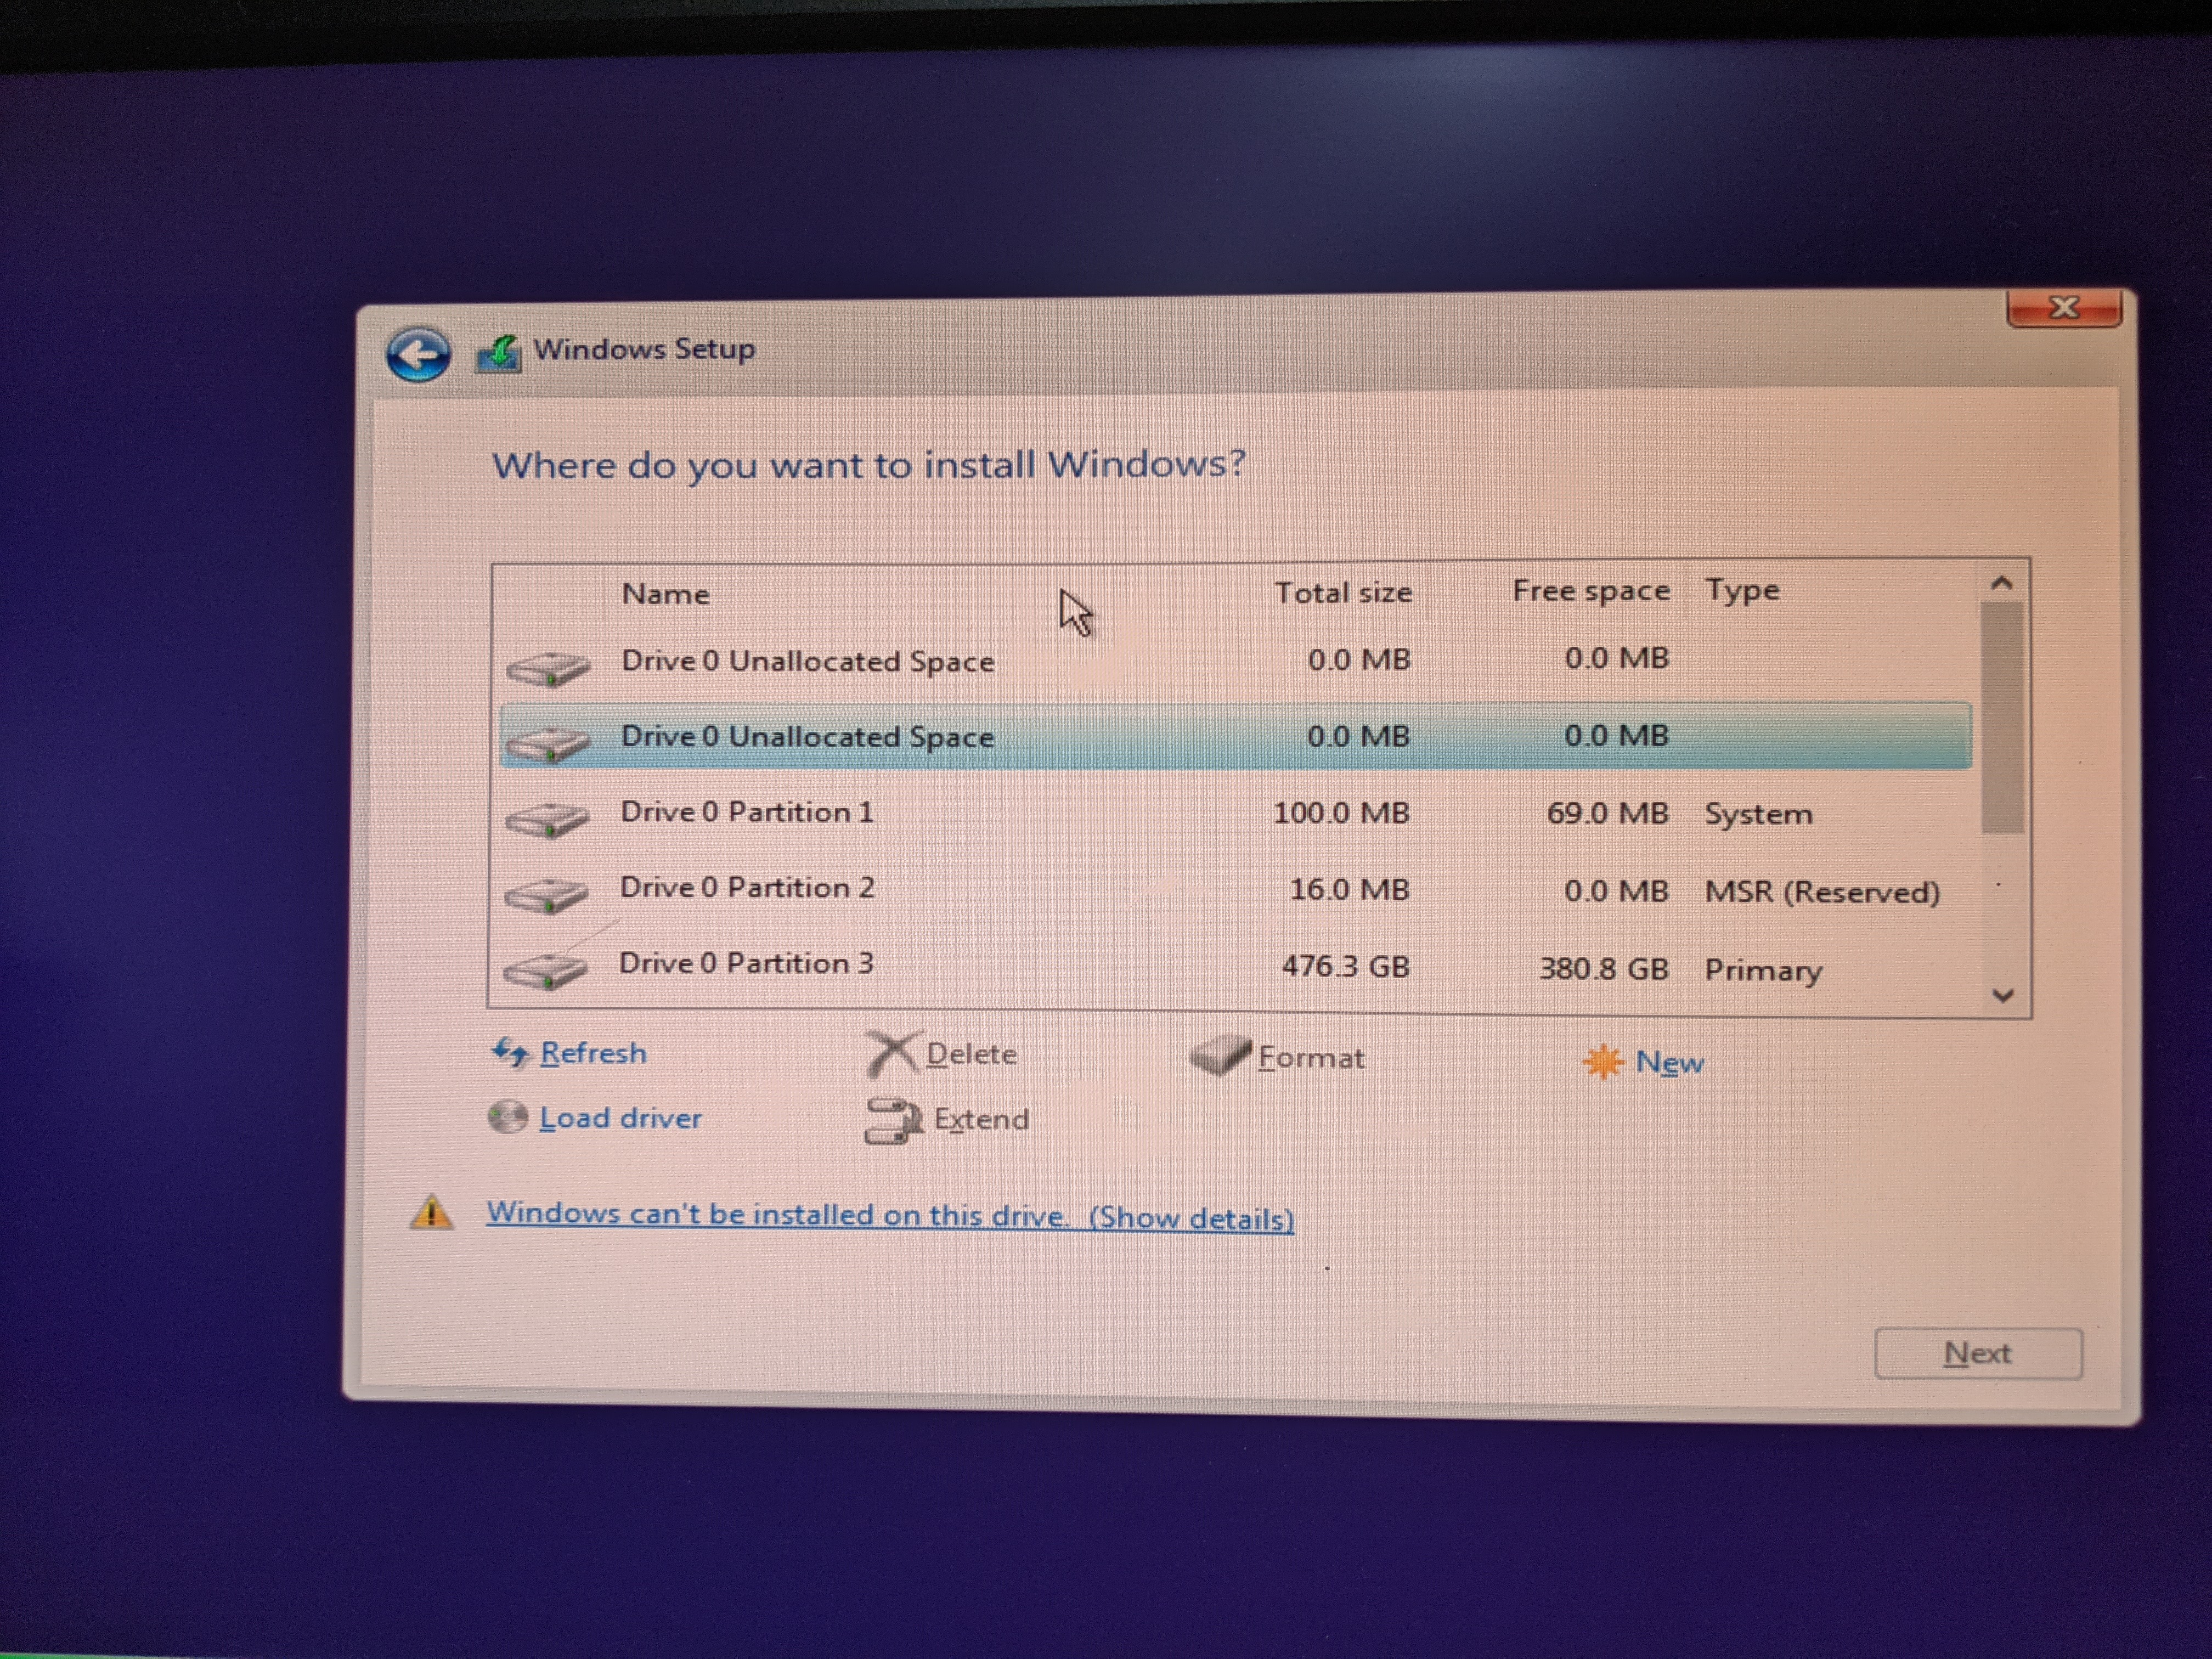
Task: Click drive icon beside Partition 3
Action: (545, 969)
